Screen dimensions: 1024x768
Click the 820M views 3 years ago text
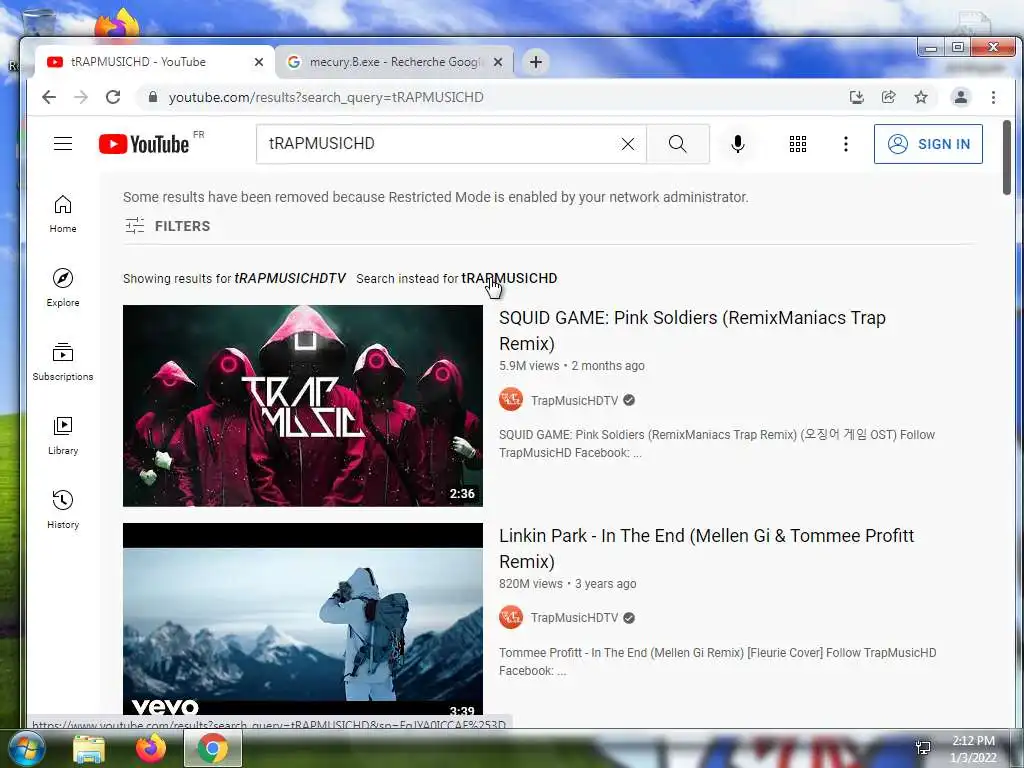point(568,584)
